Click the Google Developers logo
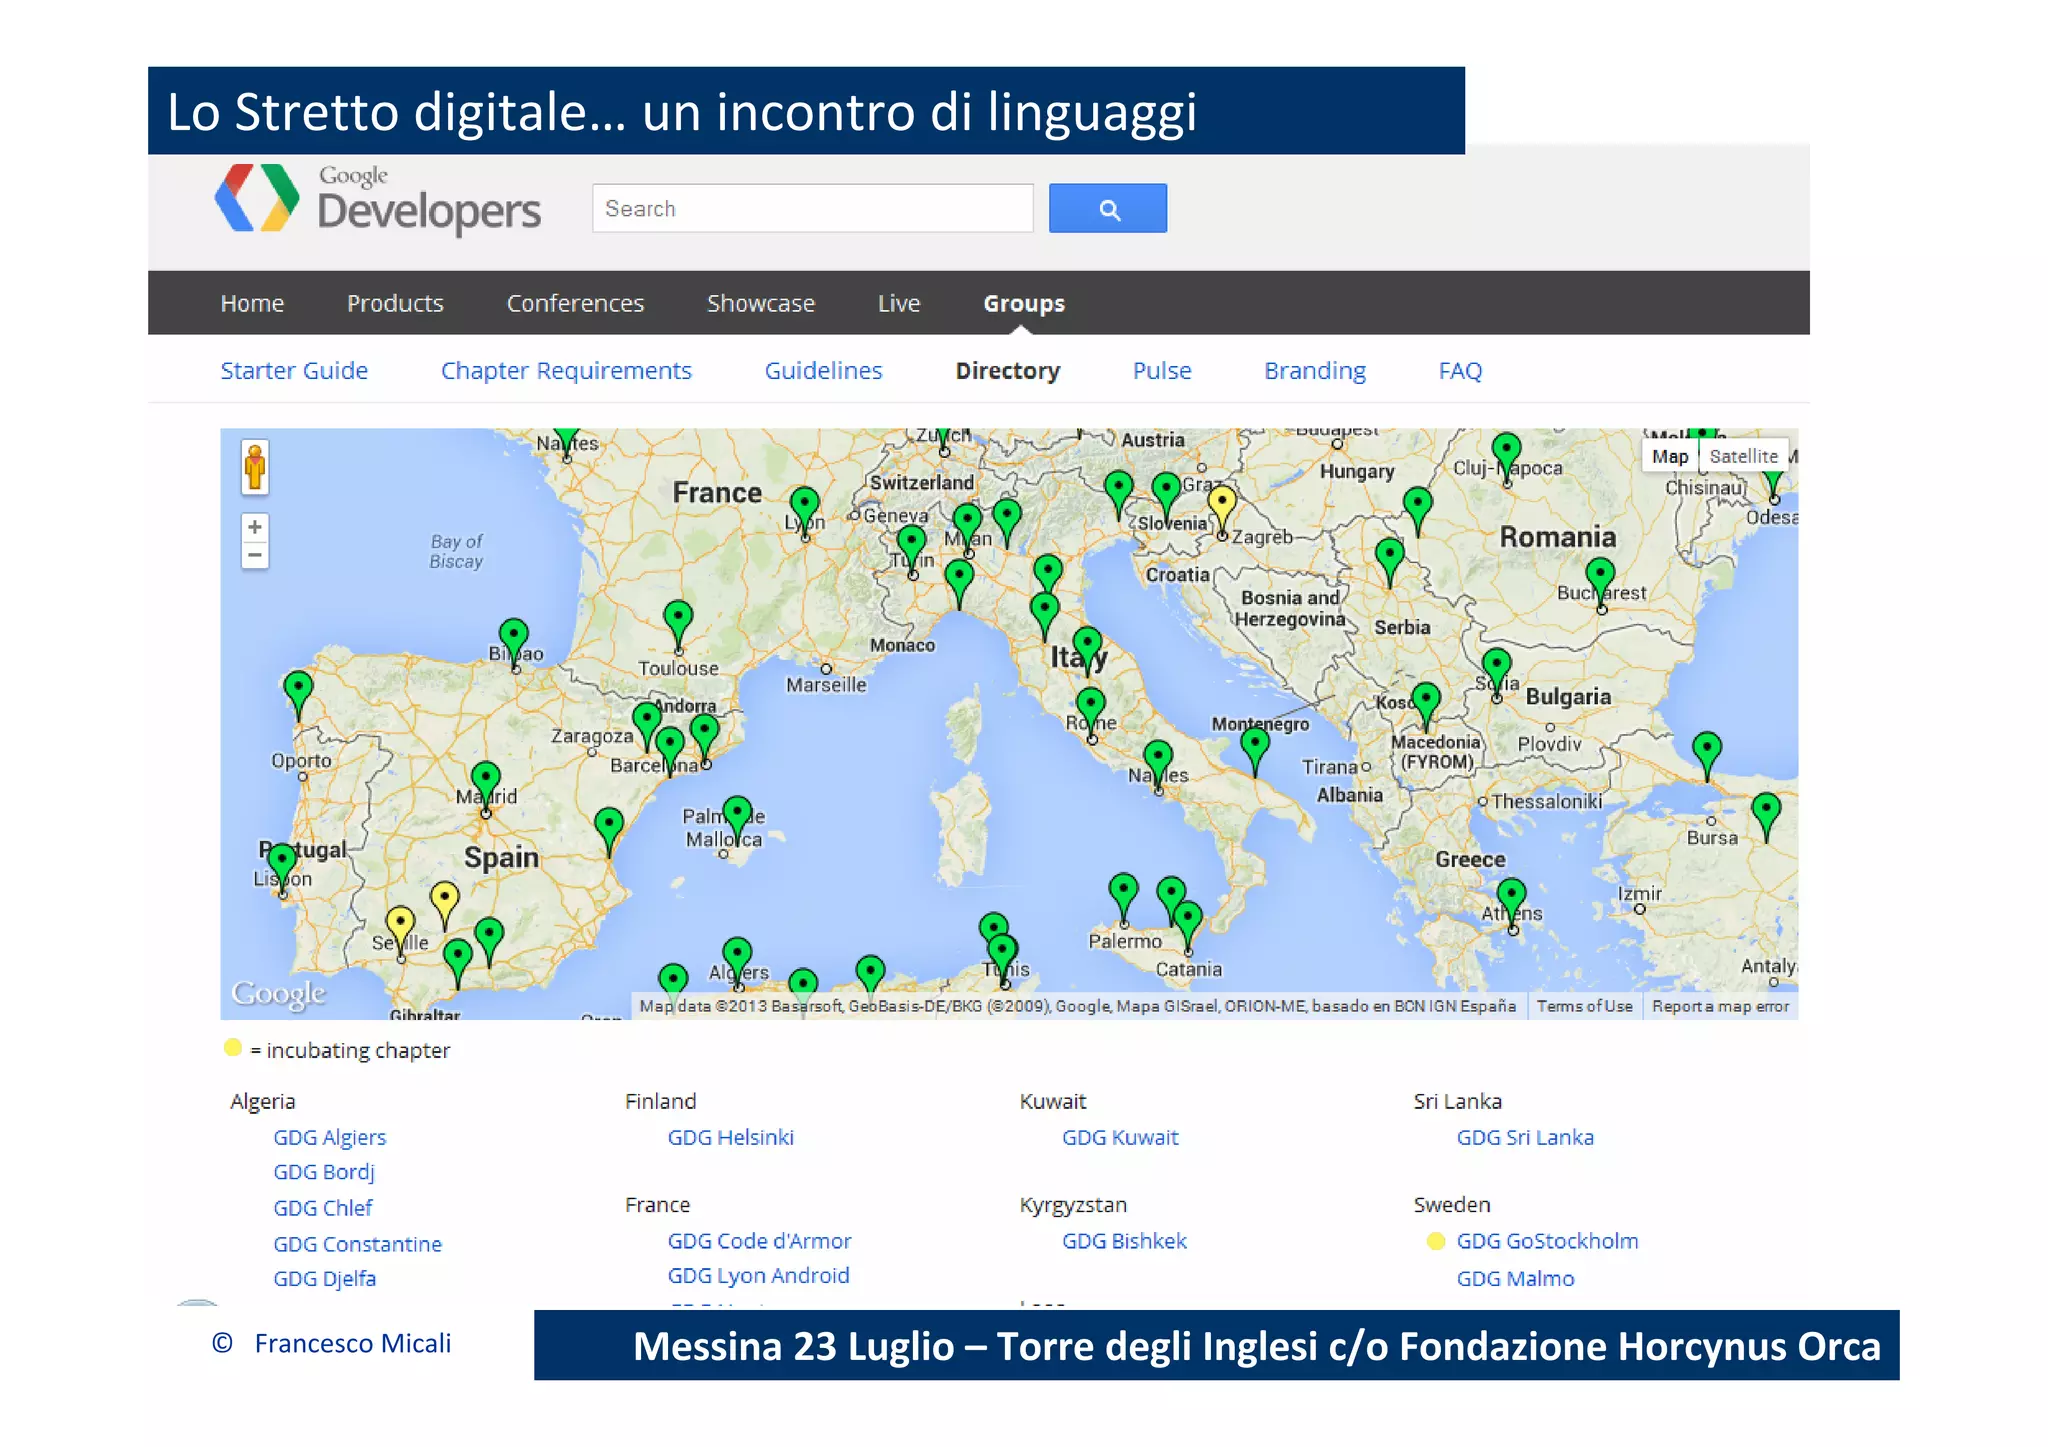 [378, 200]
